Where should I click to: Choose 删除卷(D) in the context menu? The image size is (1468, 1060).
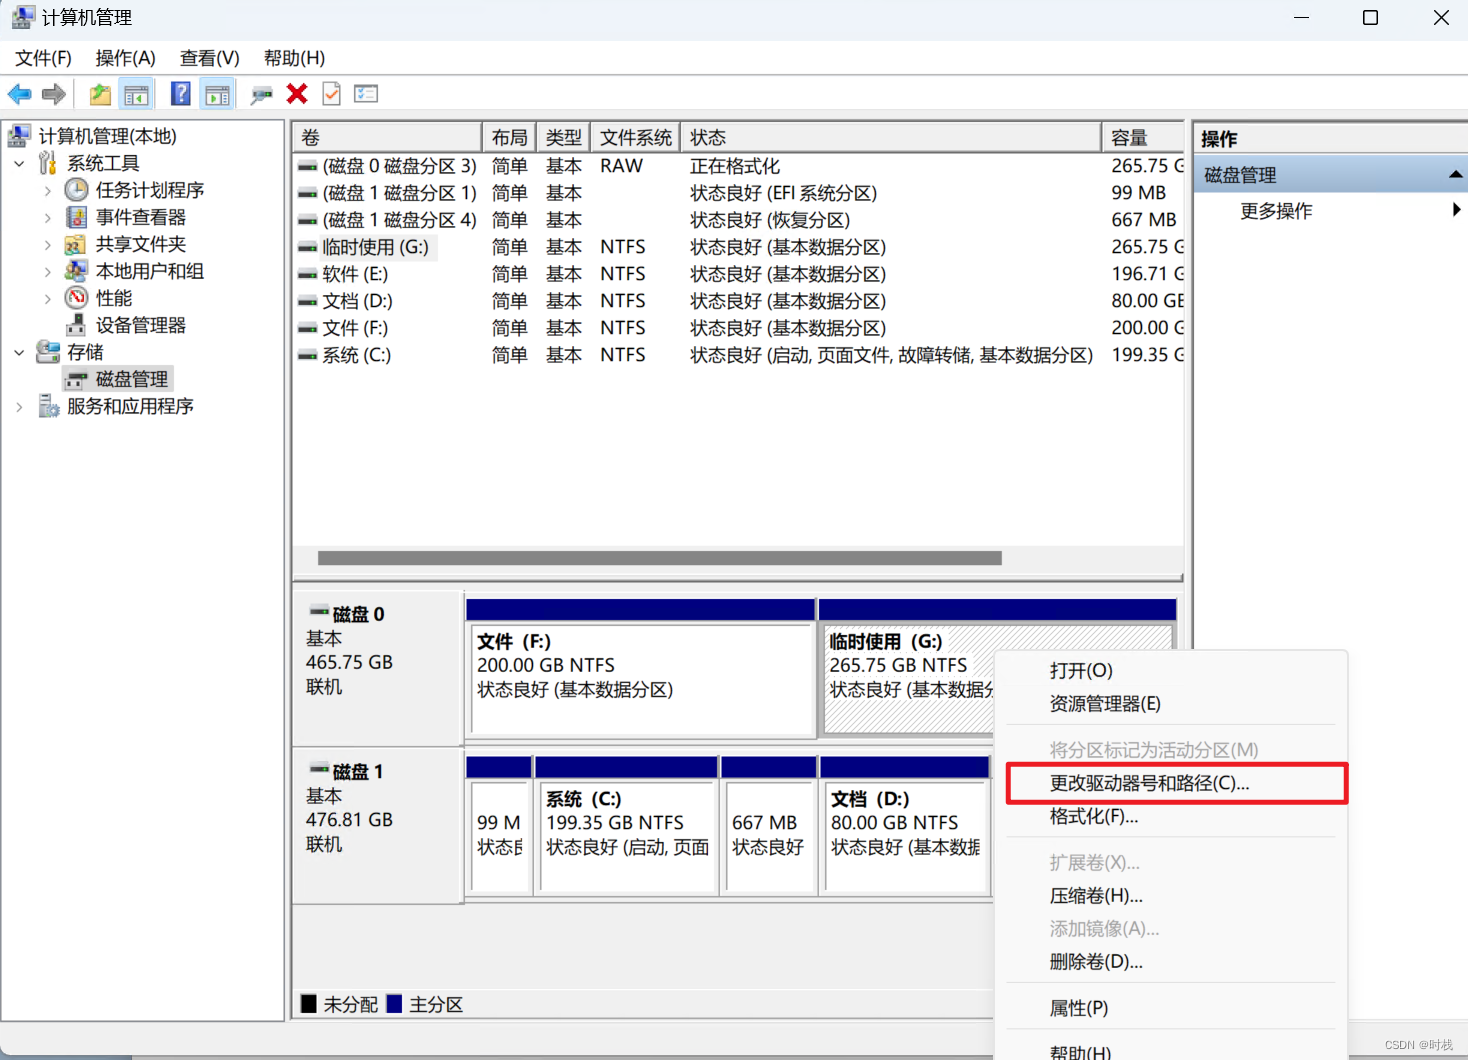[x=1170, y=962]
